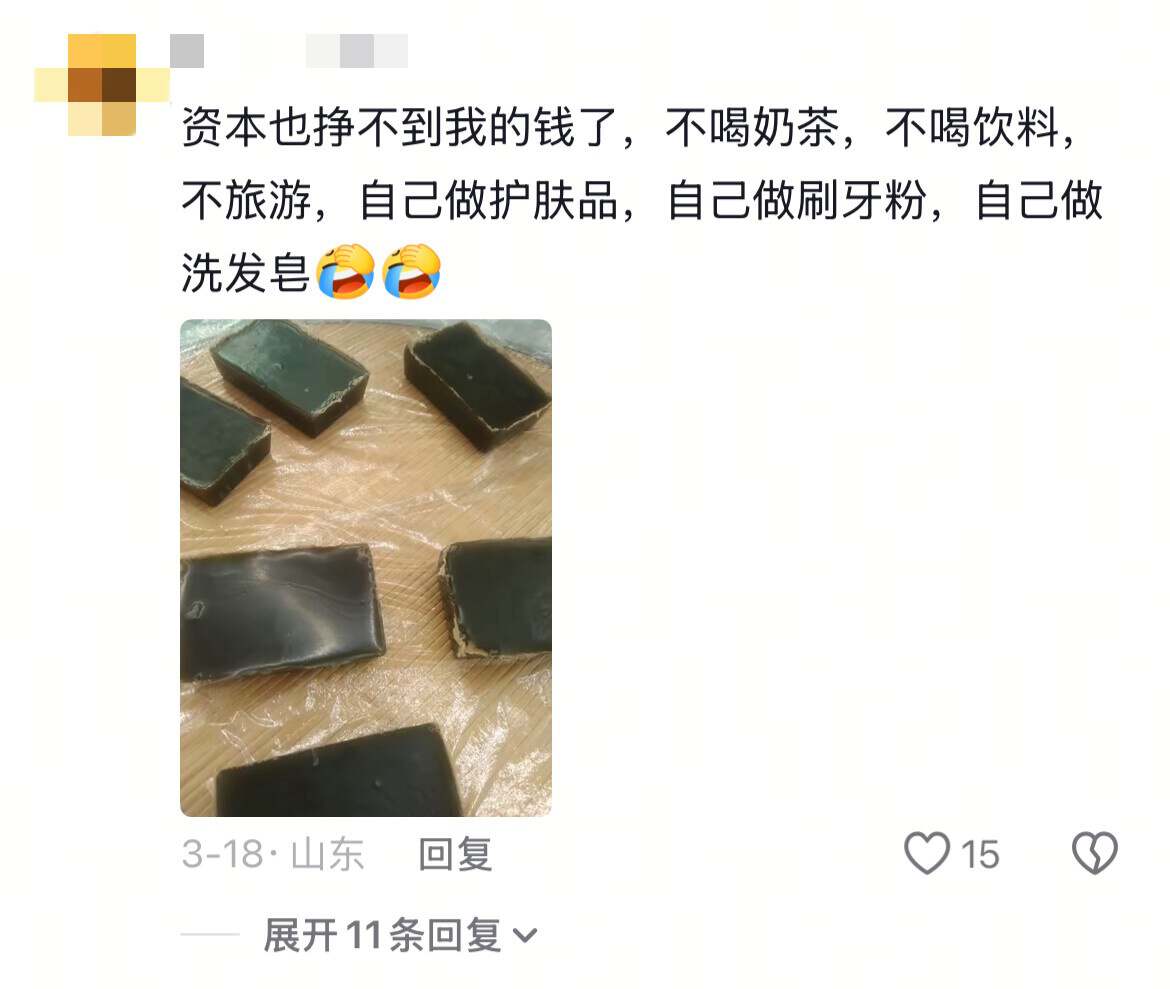The width and height of the screenshot is (1170, 989).
Task: Click the 洗发皂 text in comment
Action: tap(245, 272)
